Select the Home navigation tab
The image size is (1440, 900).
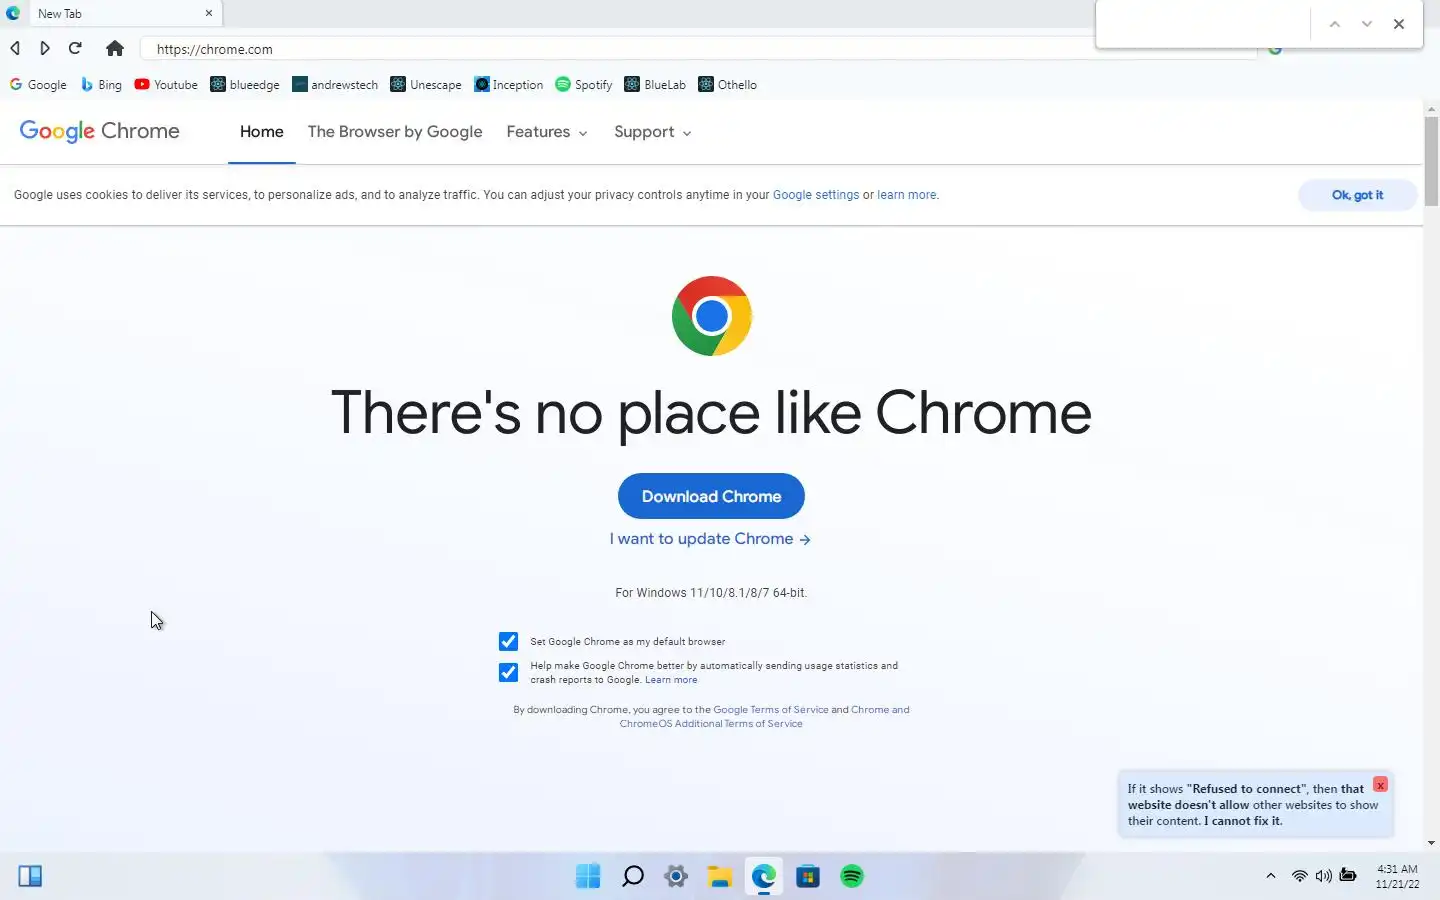[x=262, y=132]
